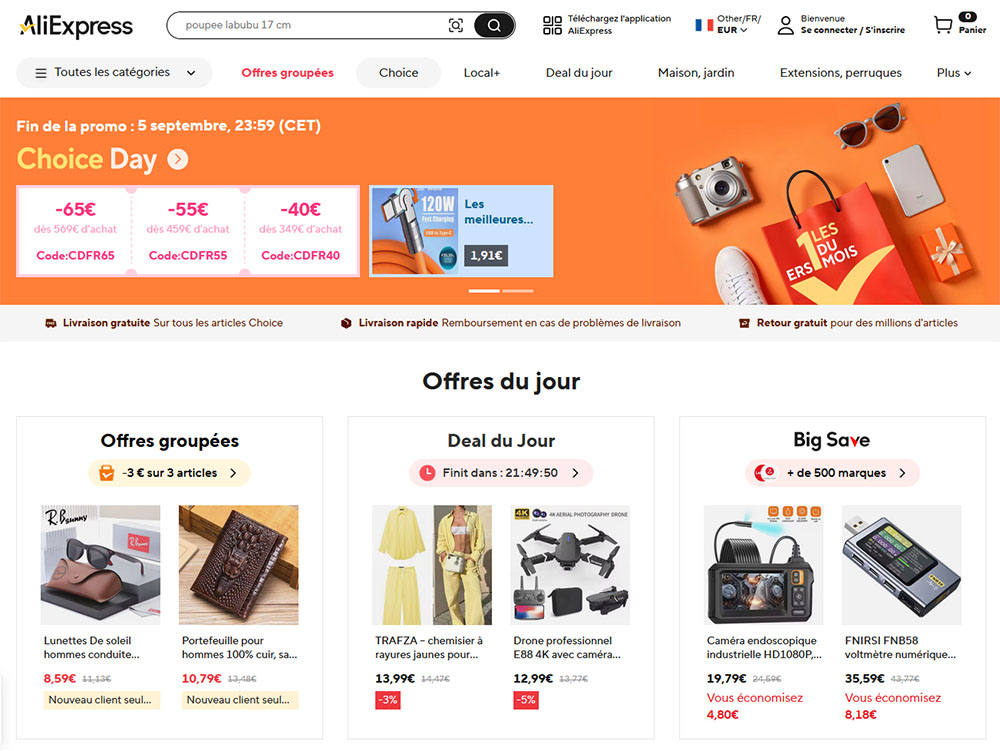1000x751 pixels.
Task: Click the -3 € sur 3 articles button
Action: 169,473
